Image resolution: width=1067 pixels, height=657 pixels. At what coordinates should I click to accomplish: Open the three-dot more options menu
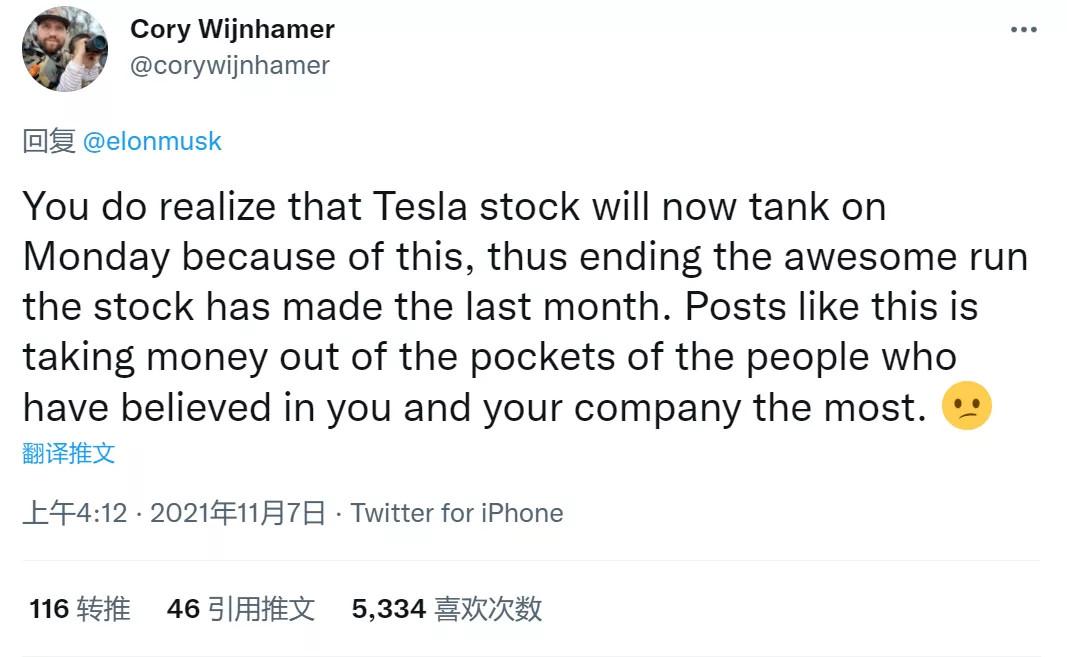[1023, 29]
